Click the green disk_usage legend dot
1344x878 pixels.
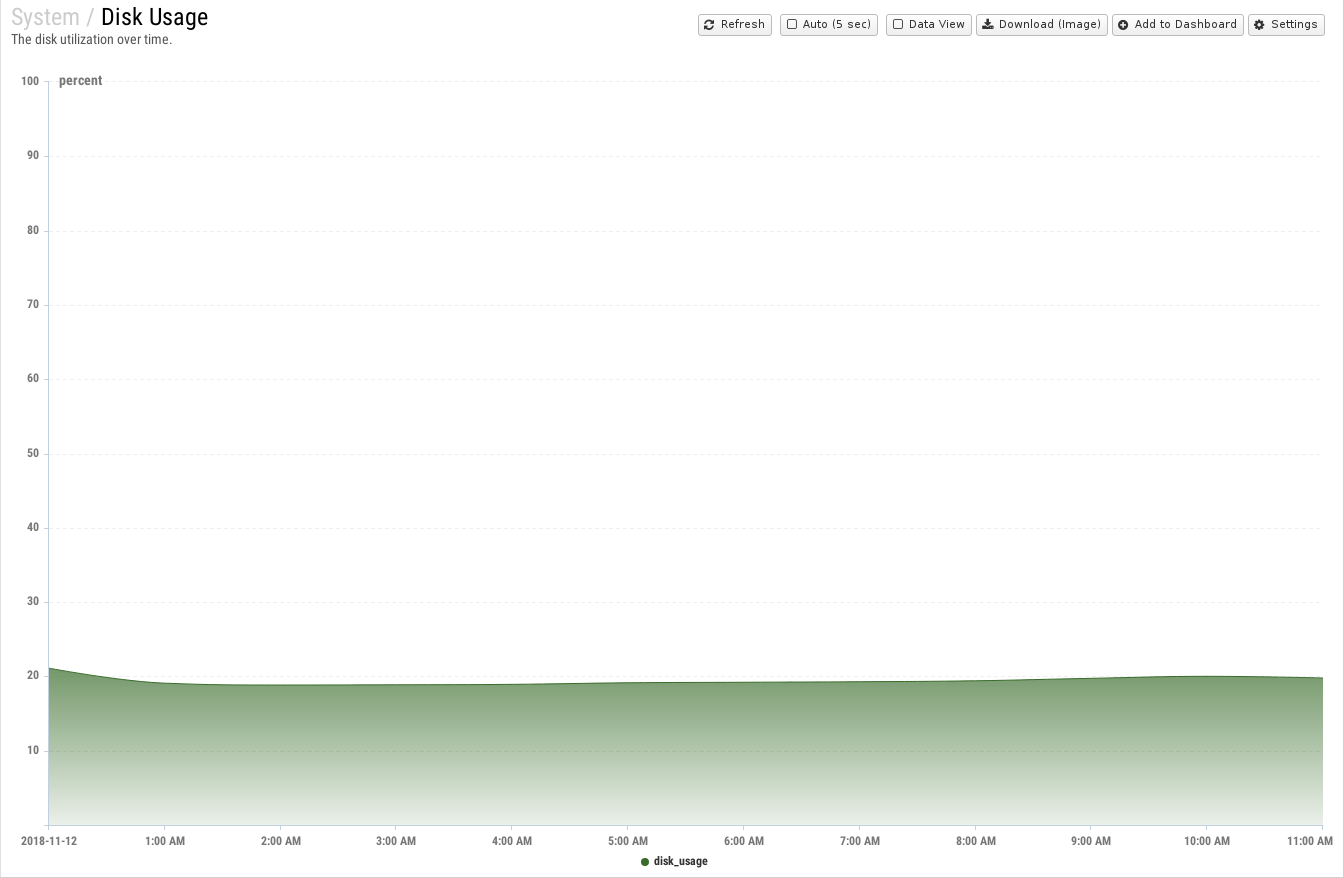pyautogui.click(x=645, y=862)
